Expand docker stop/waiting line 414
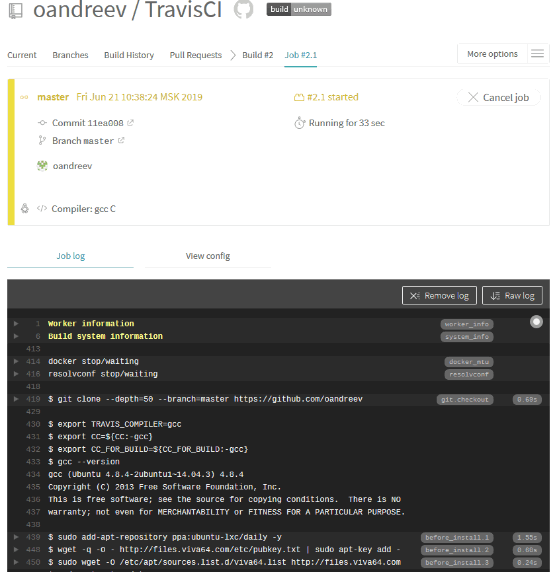 pyautogui.click(x=16, y=361)
